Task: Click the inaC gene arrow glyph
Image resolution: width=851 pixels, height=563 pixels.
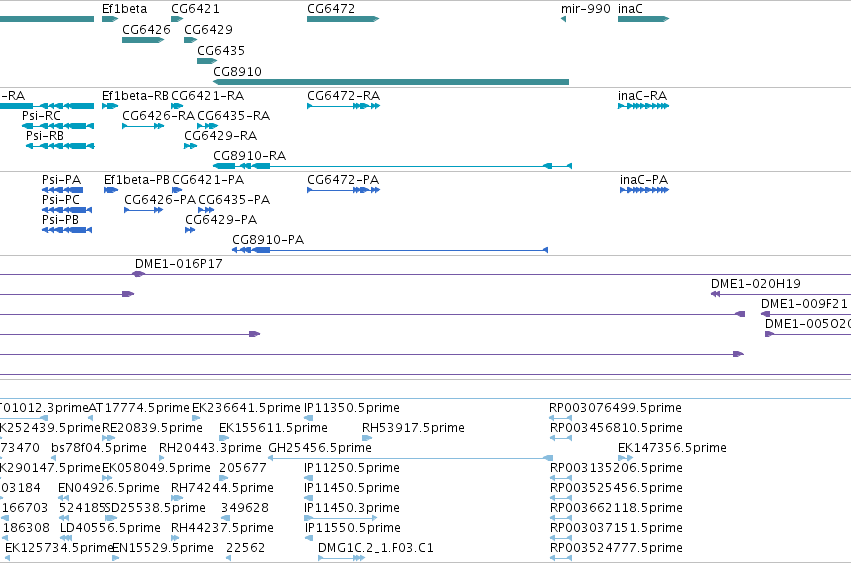Action: [644, 19]
